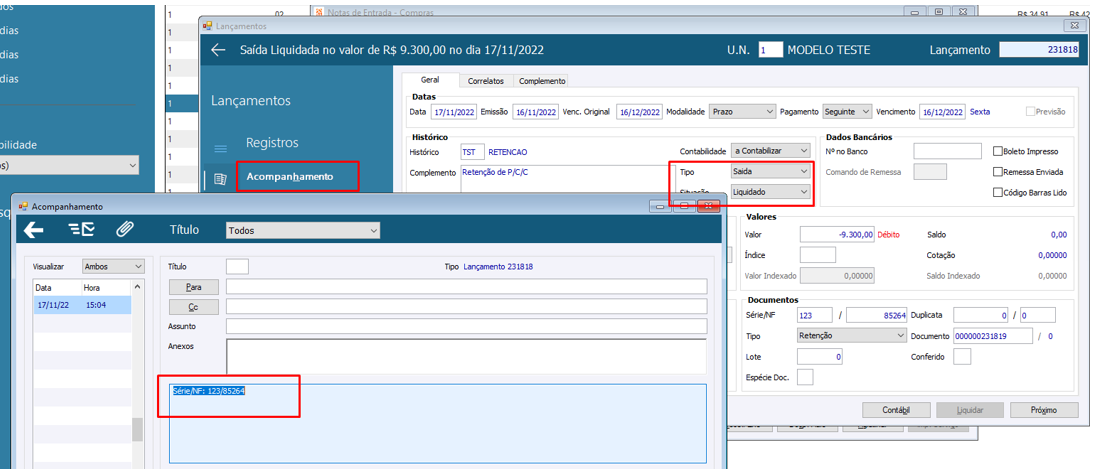Open the Pagamento dropdown showing Seguinte
The width and height of the screenshot is (1093, 469).
point(847,112)
